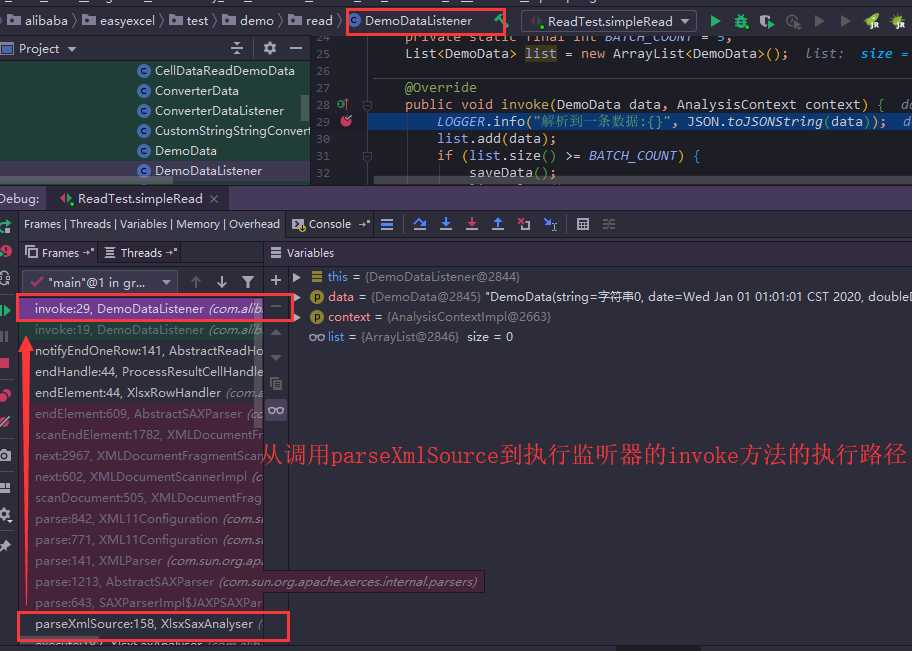Click 'demo' breadcrumb folder
Viewport: 912px width, 651px height.
pos(248,21)
